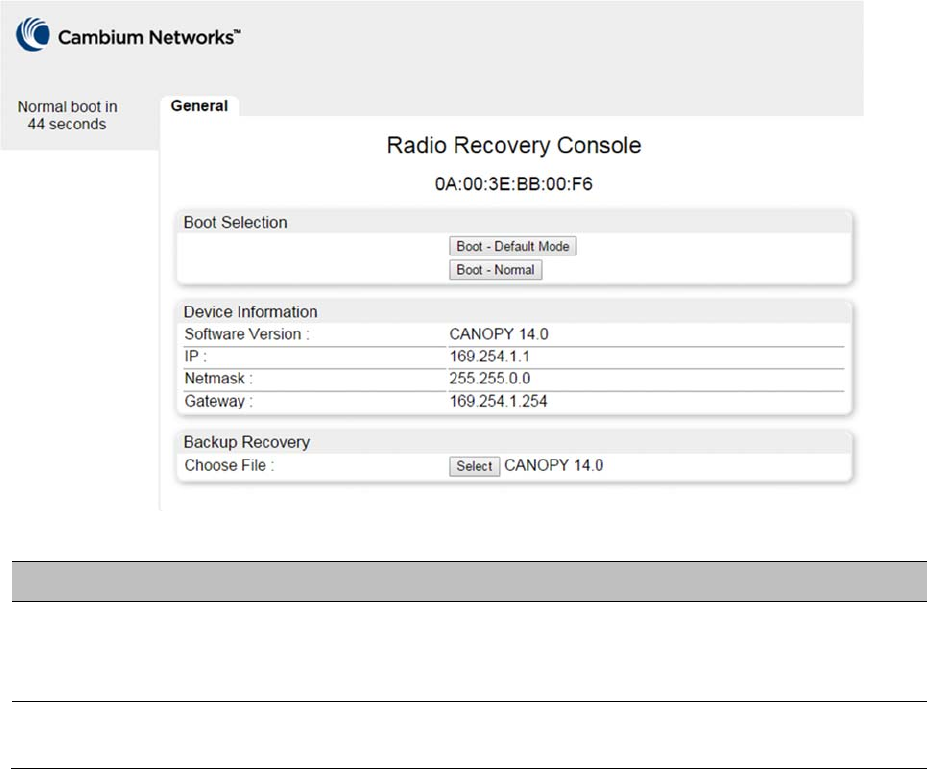This screenshot has width=927, height=769.
Task: Click the Software Version label
Action: tap(247, 334)
